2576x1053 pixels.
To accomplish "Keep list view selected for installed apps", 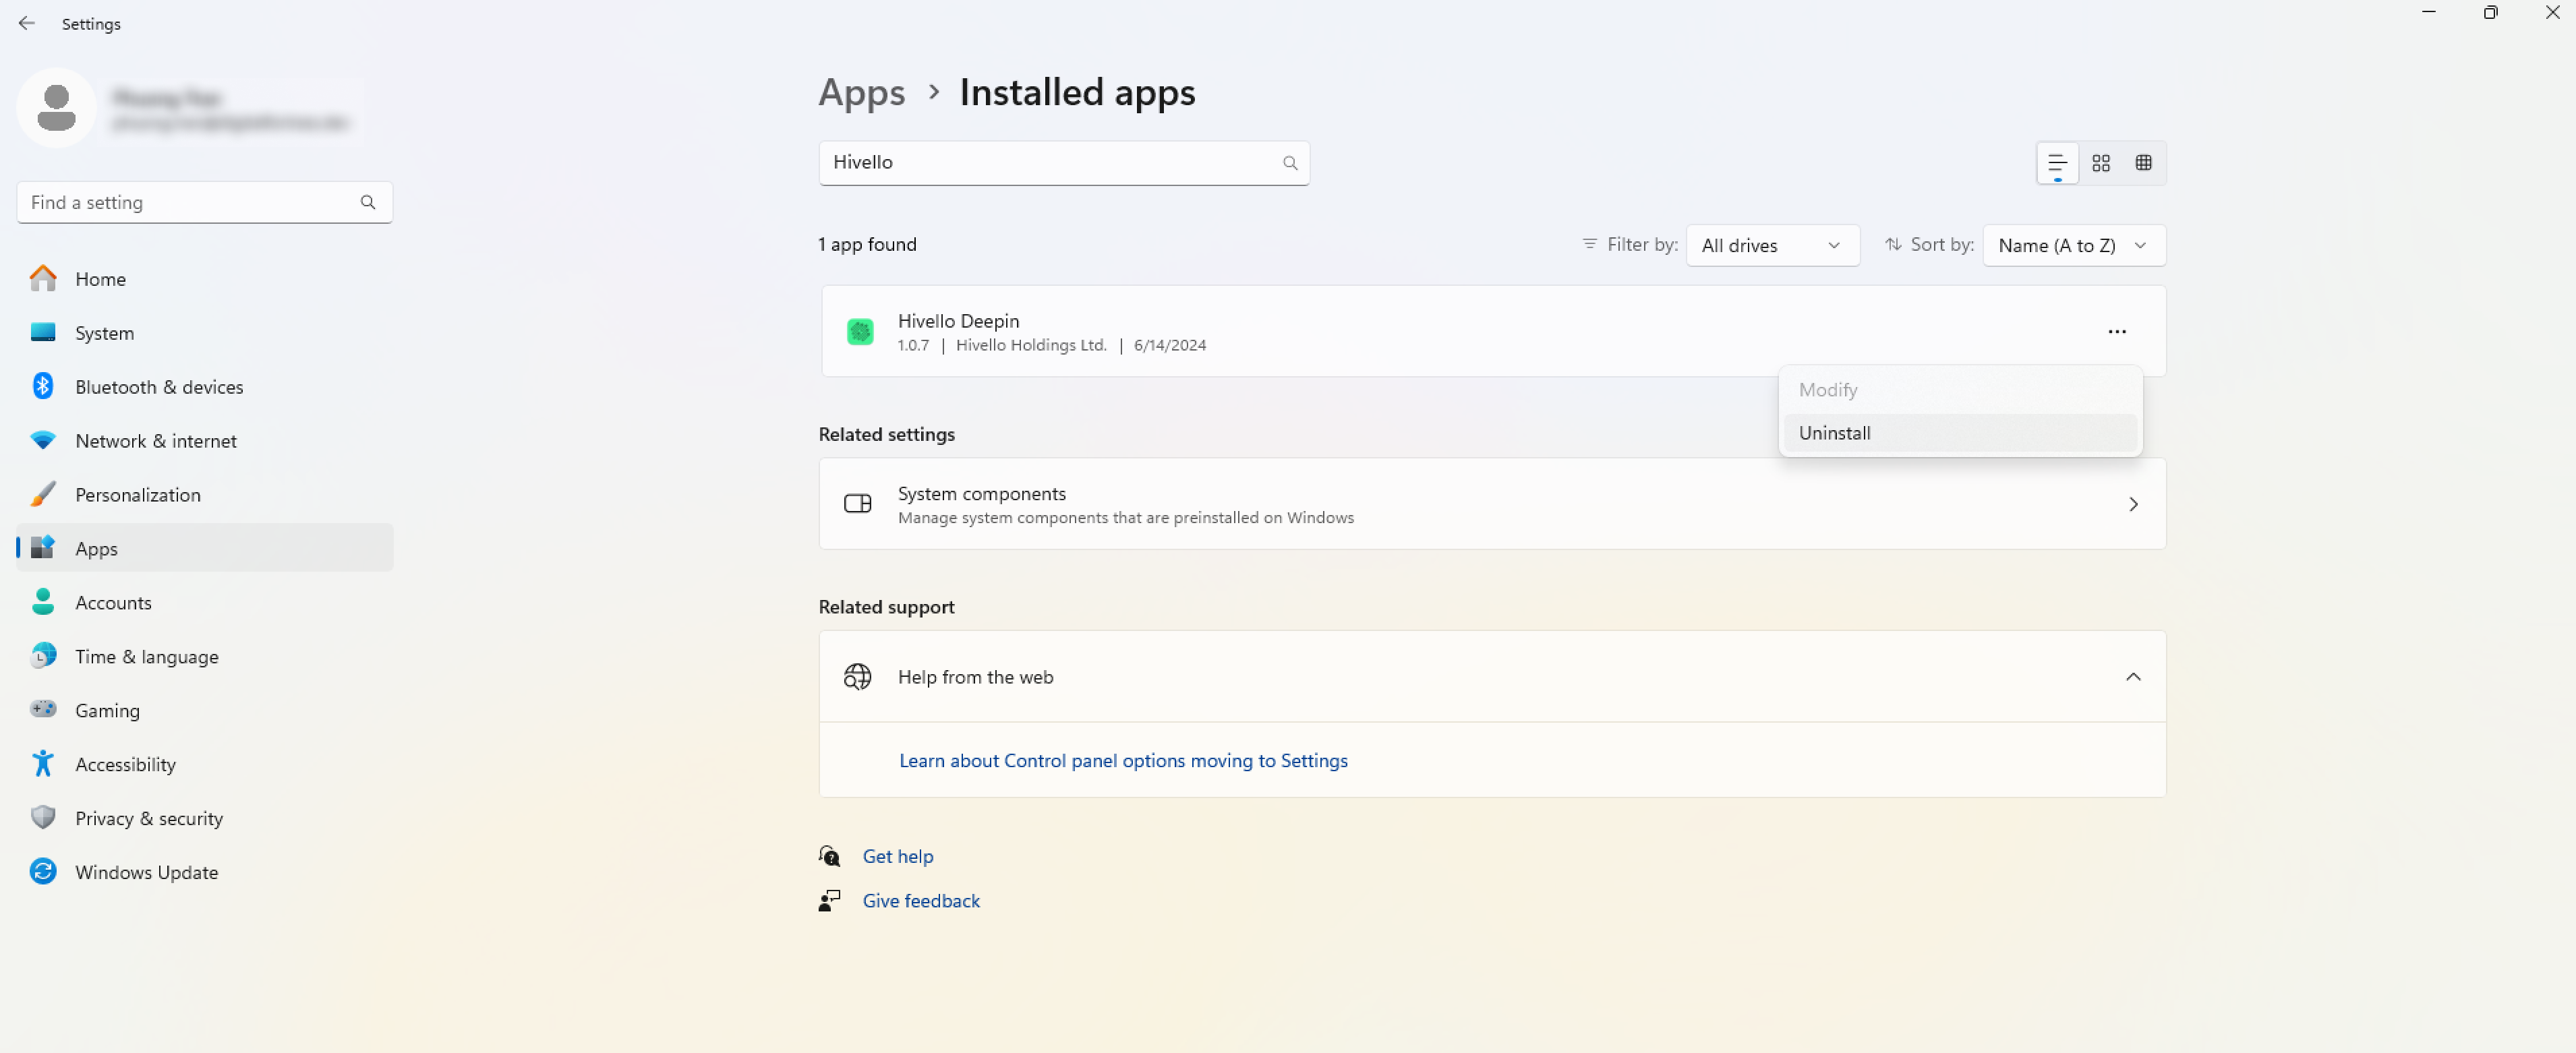I will point(2057,162).
